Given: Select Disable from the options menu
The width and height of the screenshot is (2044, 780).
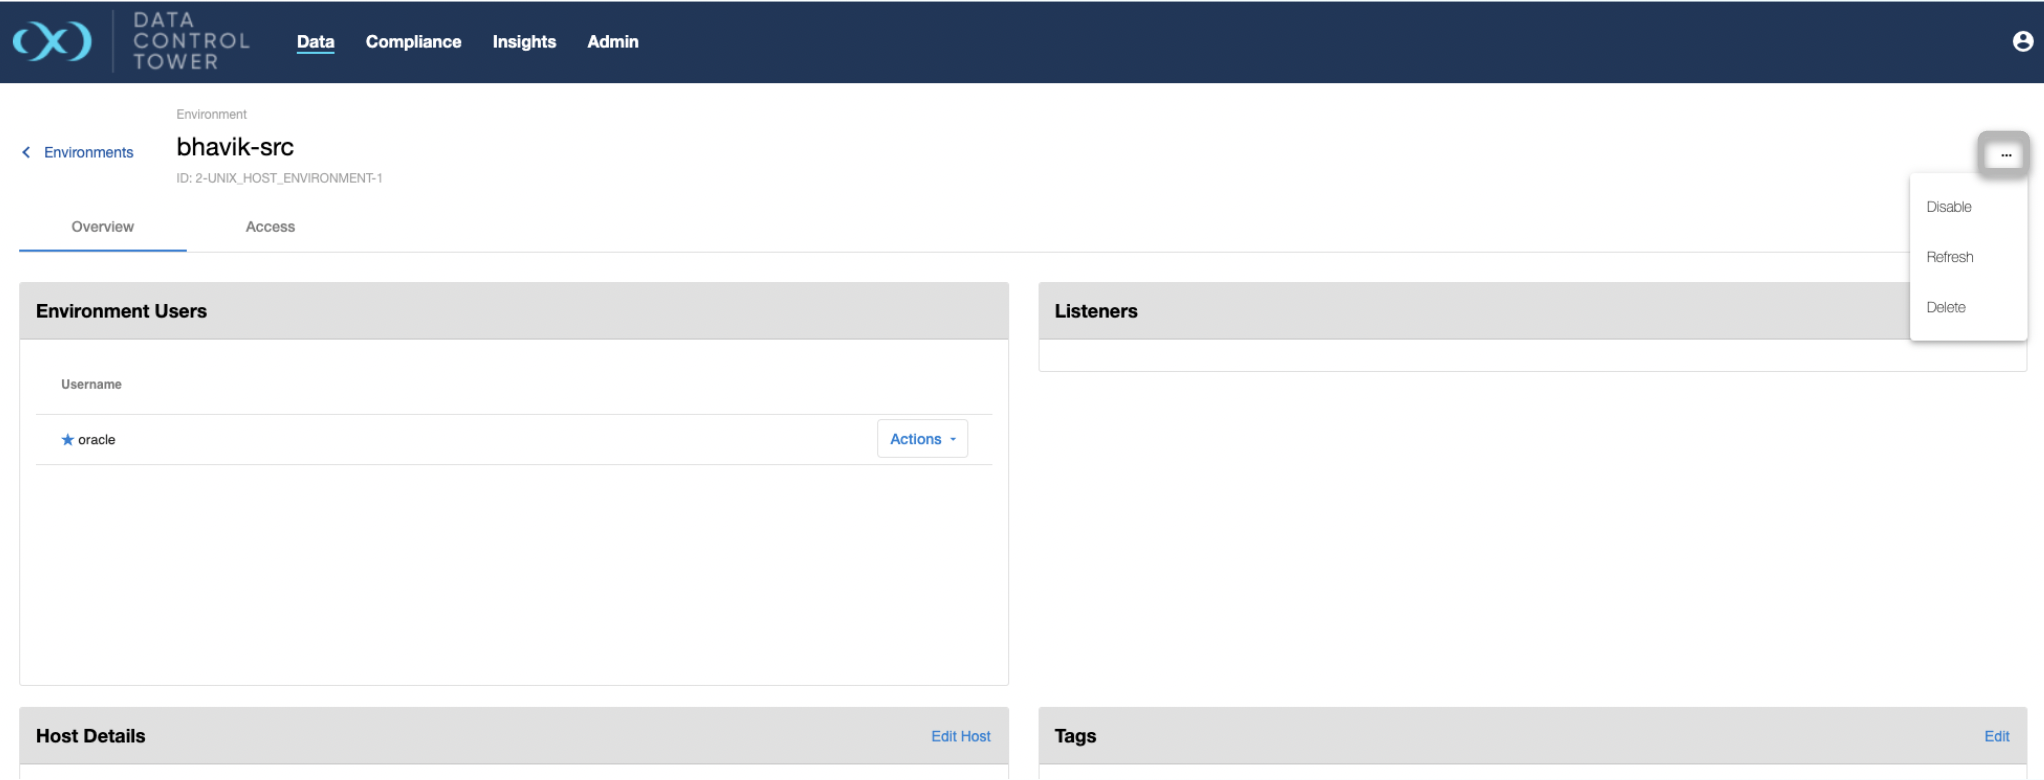Looking at the screenshot, I should point(1948,207).
